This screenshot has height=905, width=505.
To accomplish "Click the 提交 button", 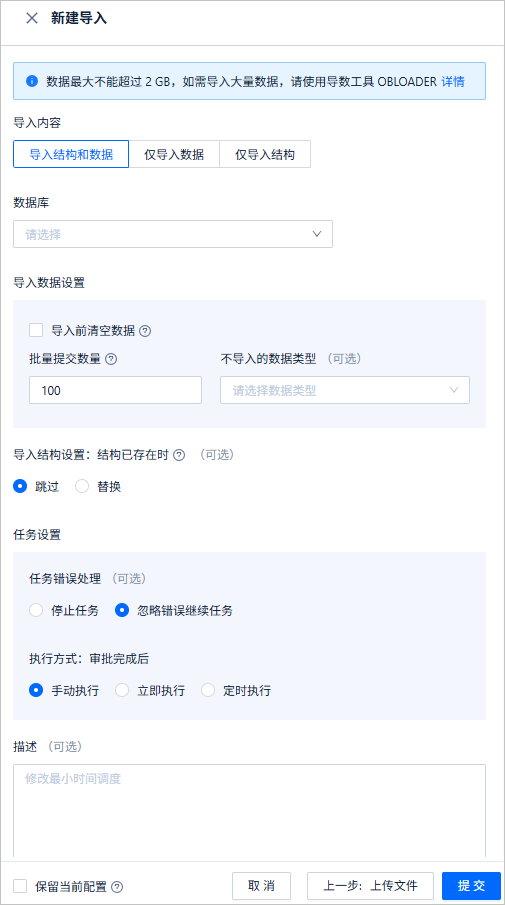I will (x=472, y=886).
